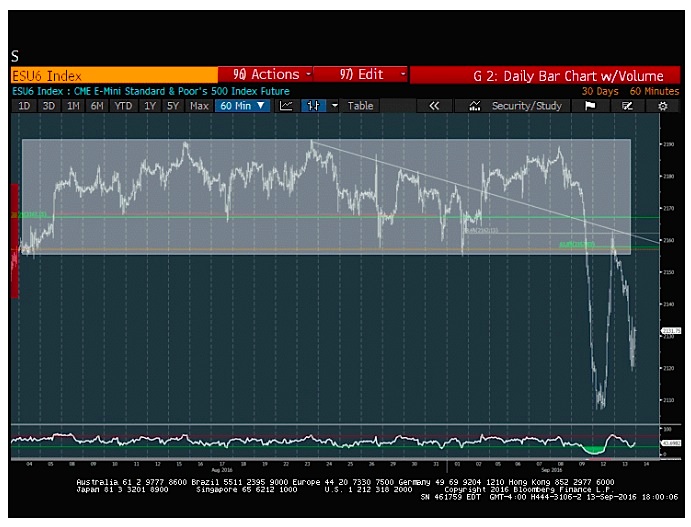The height and width of the screenshot is (527, 691).
Task: Click the oscillator value label on right axis
Action: (671, 443)
